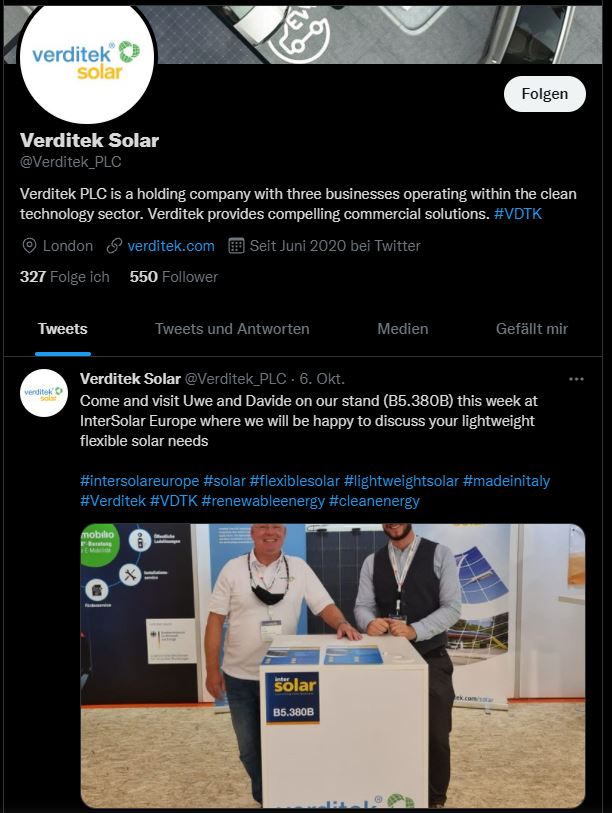The width and height of the screenshot is (612, 813).
Task: Open the #cleanenergy hashtag
Action: [x=374, y=501]
